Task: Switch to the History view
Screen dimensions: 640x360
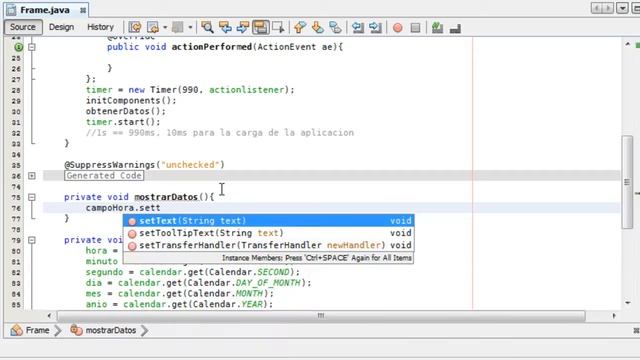Action: click(x=100, y=27)
